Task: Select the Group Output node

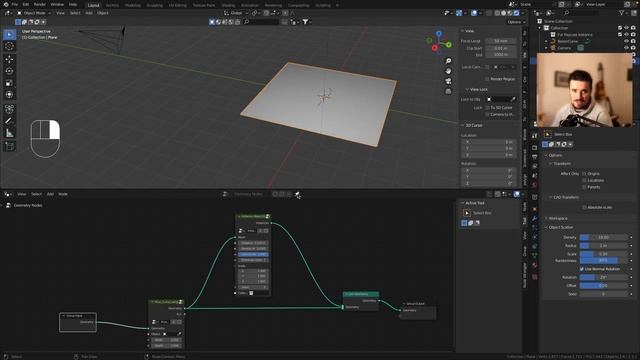Action: tap(418, 311)
